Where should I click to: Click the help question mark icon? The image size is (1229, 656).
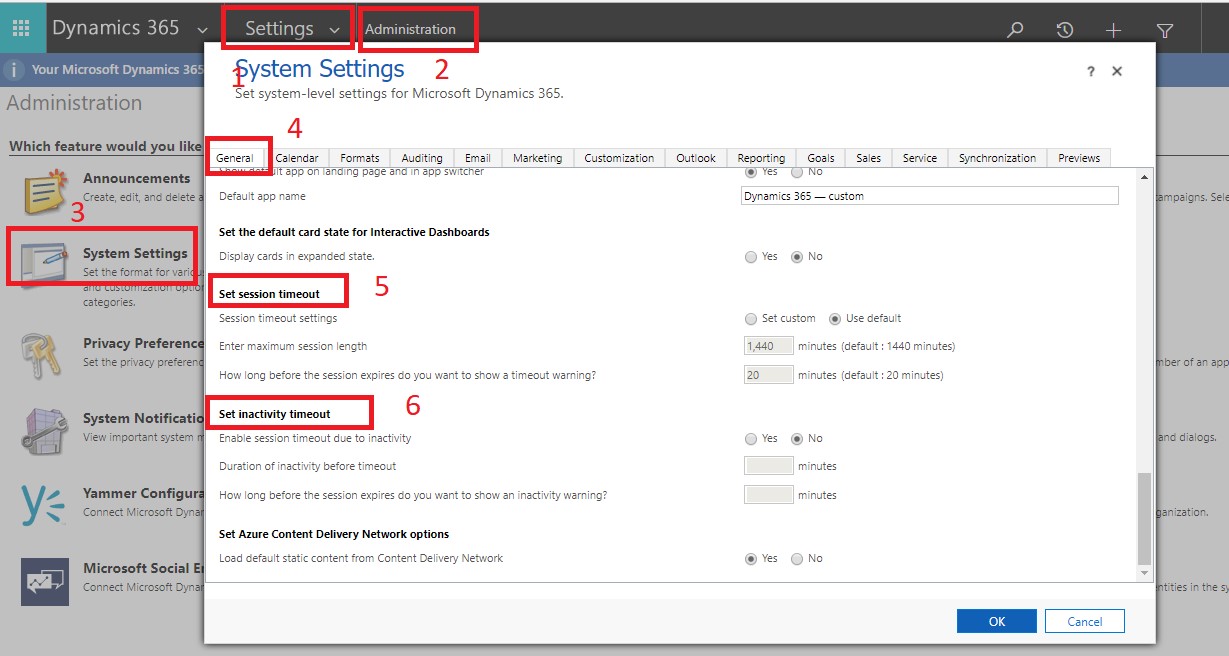point(1091,71)
